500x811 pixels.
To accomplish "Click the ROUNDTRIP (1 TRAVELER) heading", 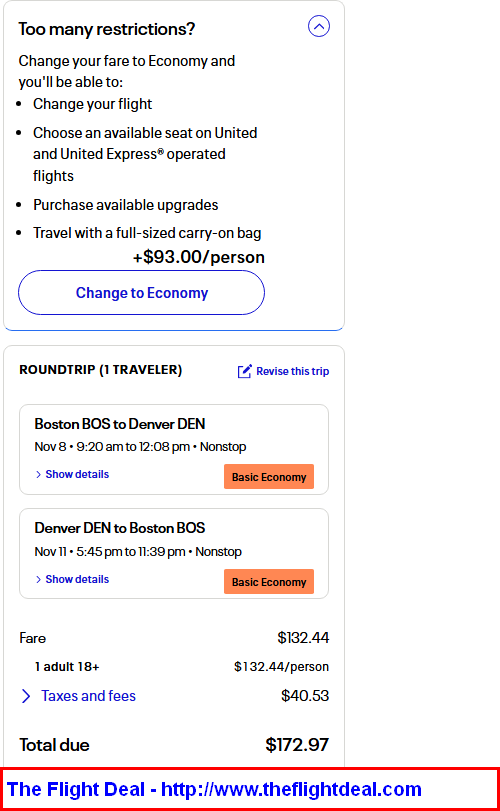I will click(x=101, y=370).
